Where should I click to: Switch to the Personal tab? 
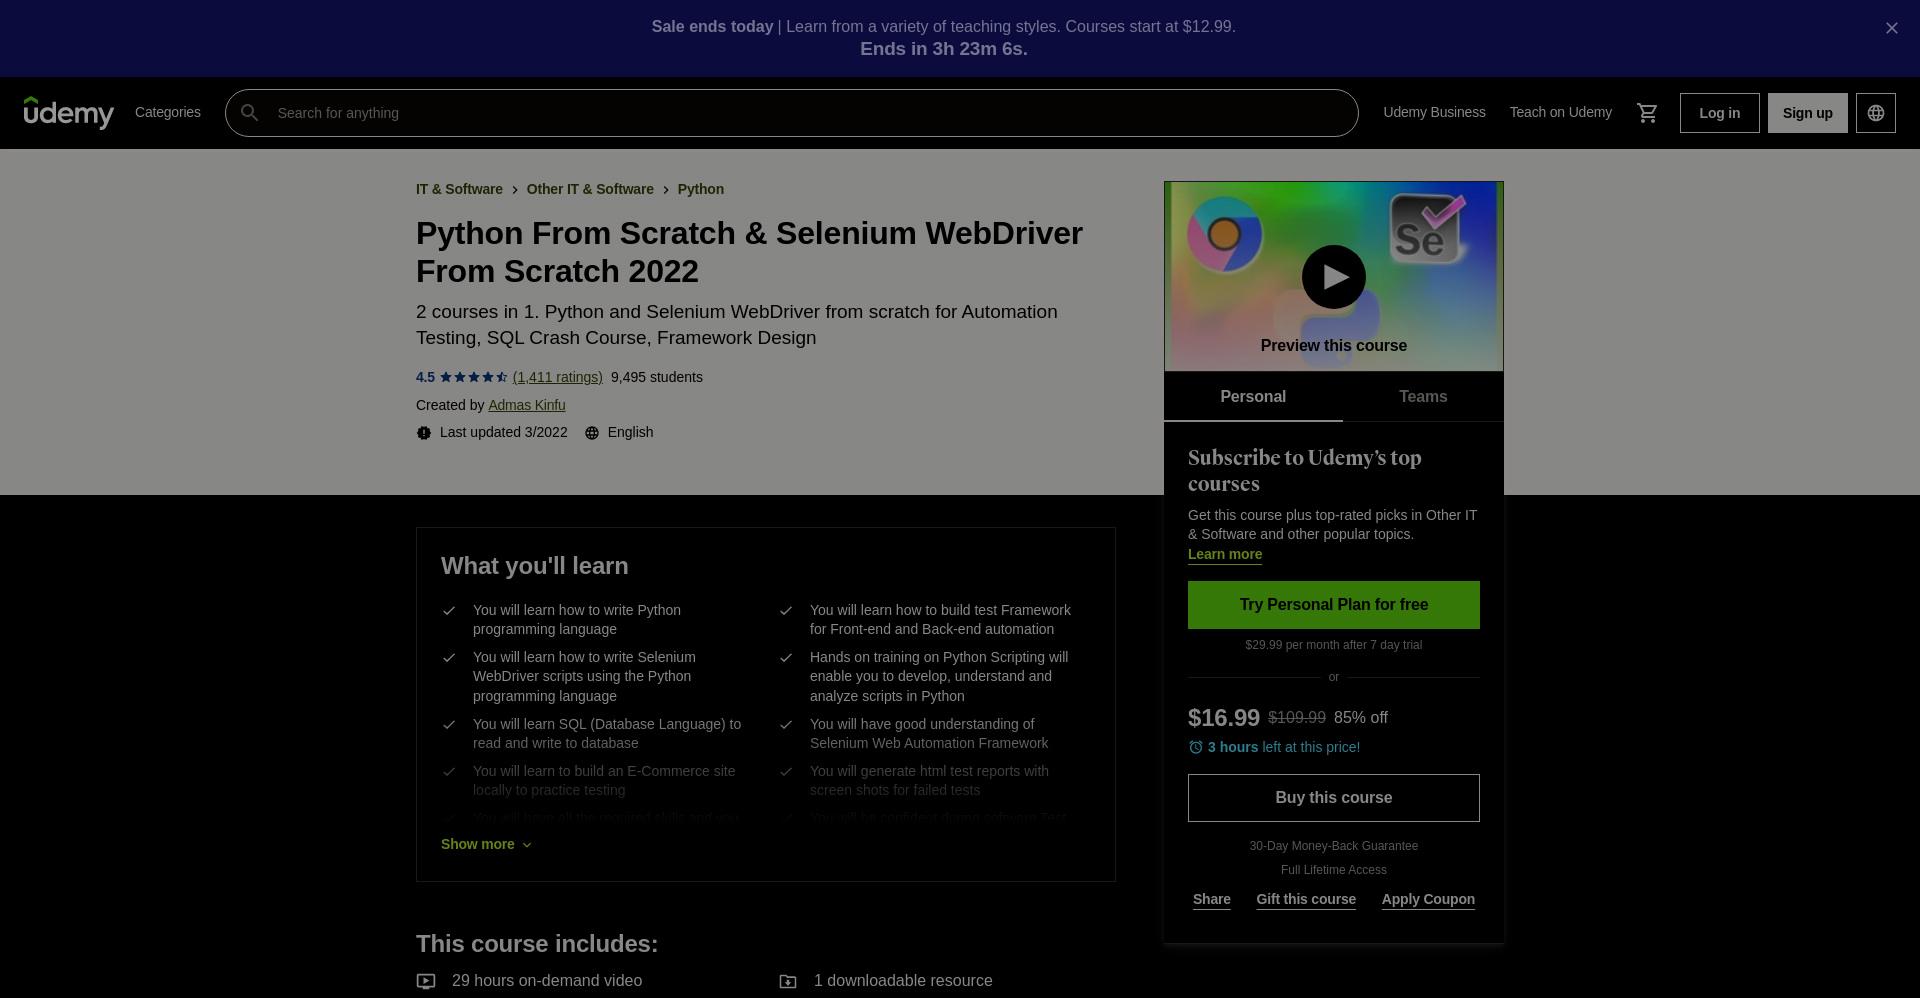[x=1253, y=397]
